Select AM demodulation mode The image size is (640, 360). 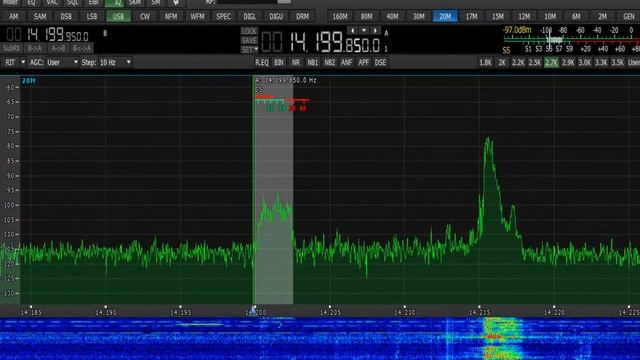pos(13,17)
